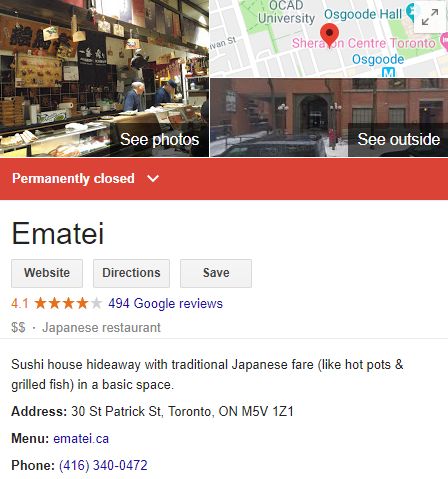This screenshot has width=448, height=479.
Task: Click the pink hotel marker at map edge
Action: coord(444,41)
